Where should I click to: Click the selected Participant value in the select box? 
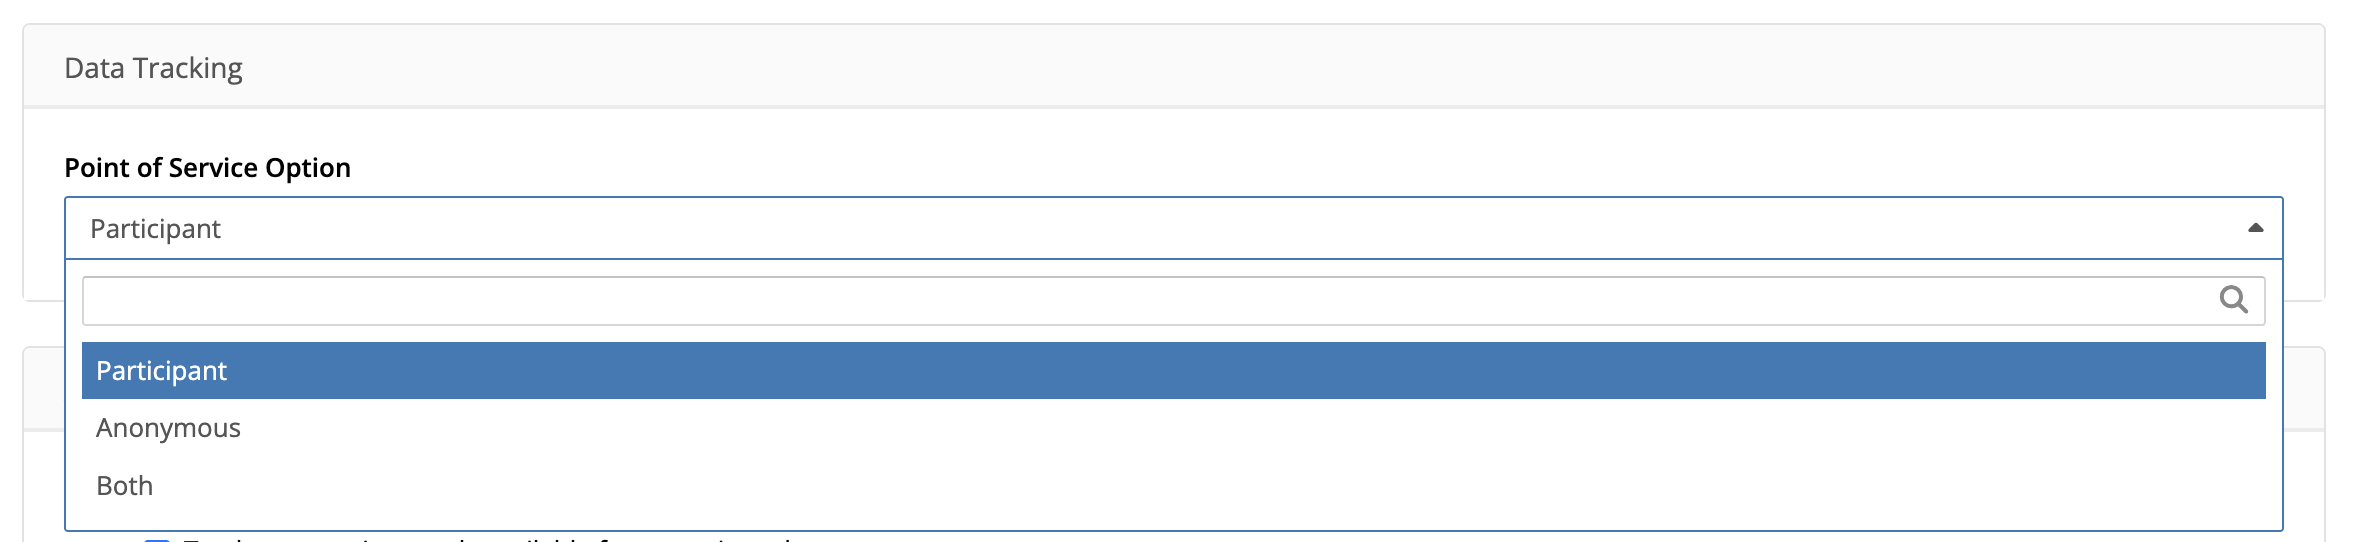155,229
